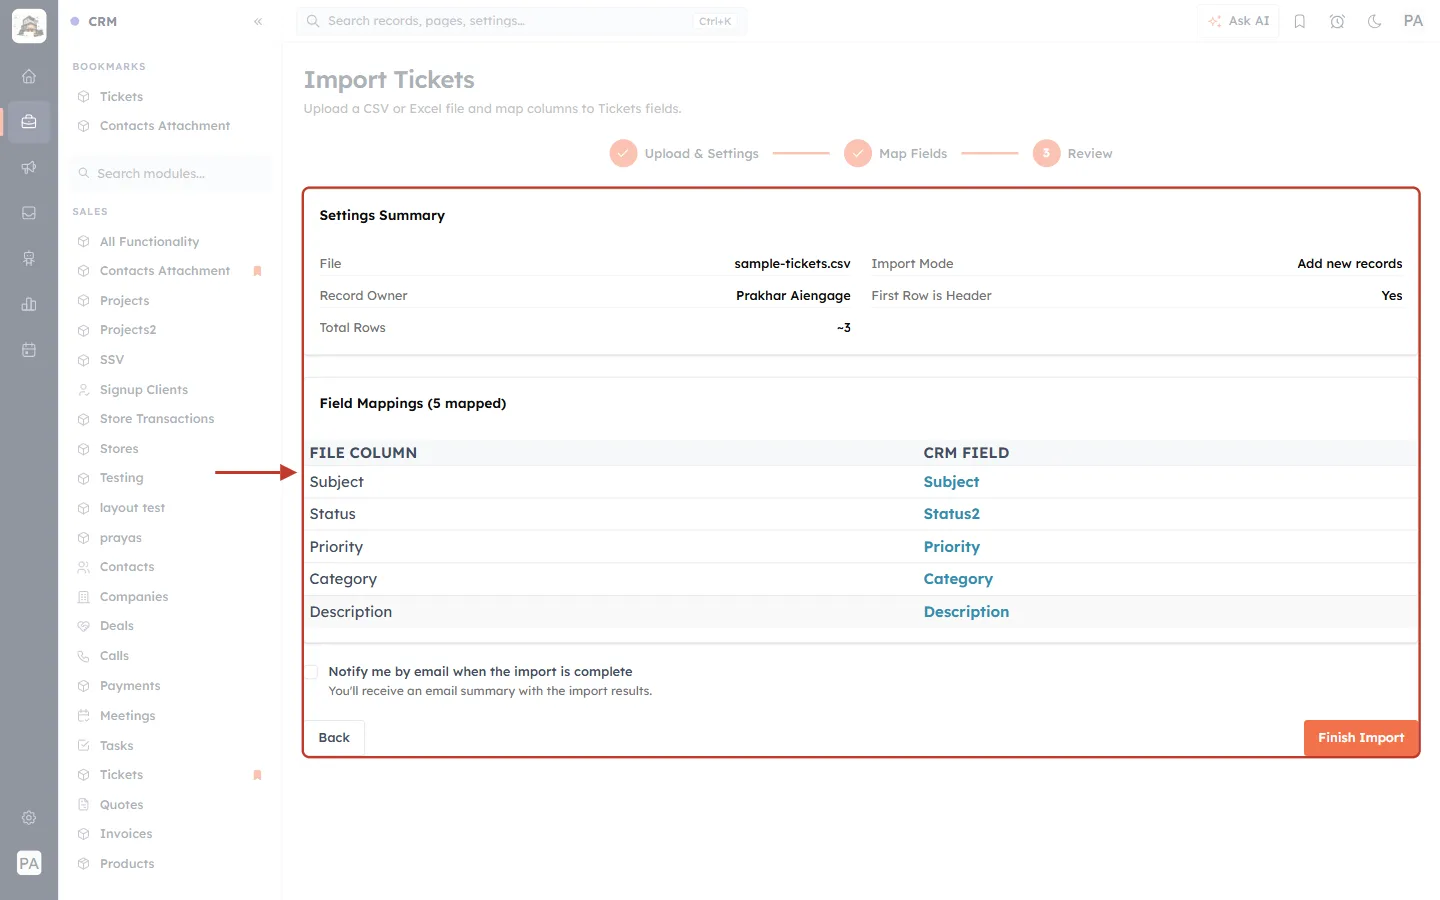The height and width of the screenshot is (900, 1440).
Task: Open the calendar icon in left rail
Action: (29, 350)
